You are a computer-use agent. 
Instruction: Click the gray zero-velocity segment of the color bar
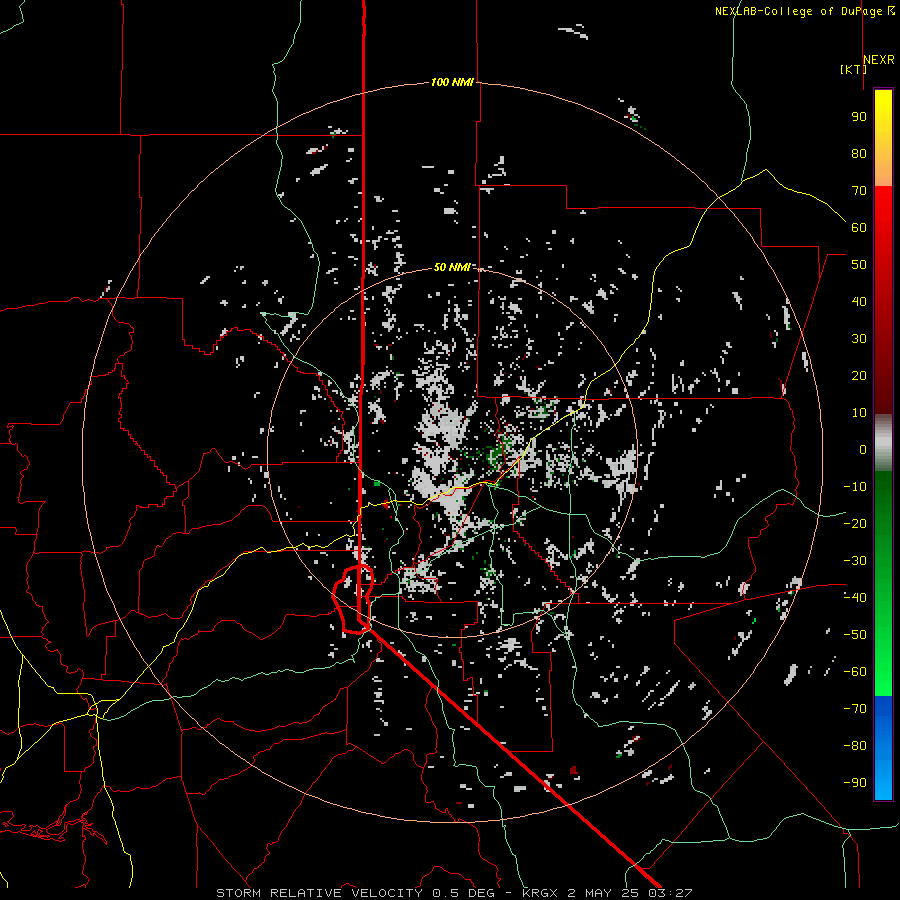pyautogui.click(x=883, y=443)
